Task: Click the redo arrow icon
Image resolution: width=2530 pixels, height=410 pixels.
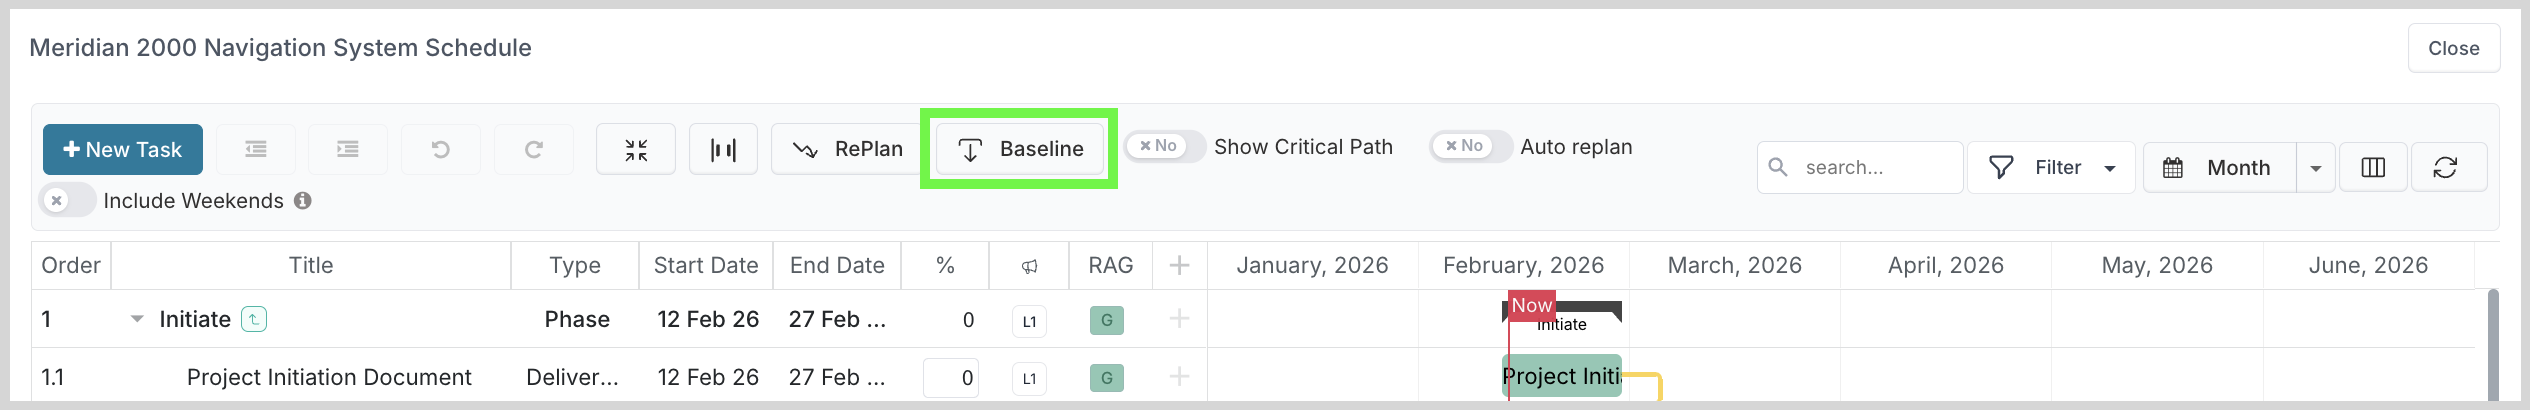Action: point(534,149)
